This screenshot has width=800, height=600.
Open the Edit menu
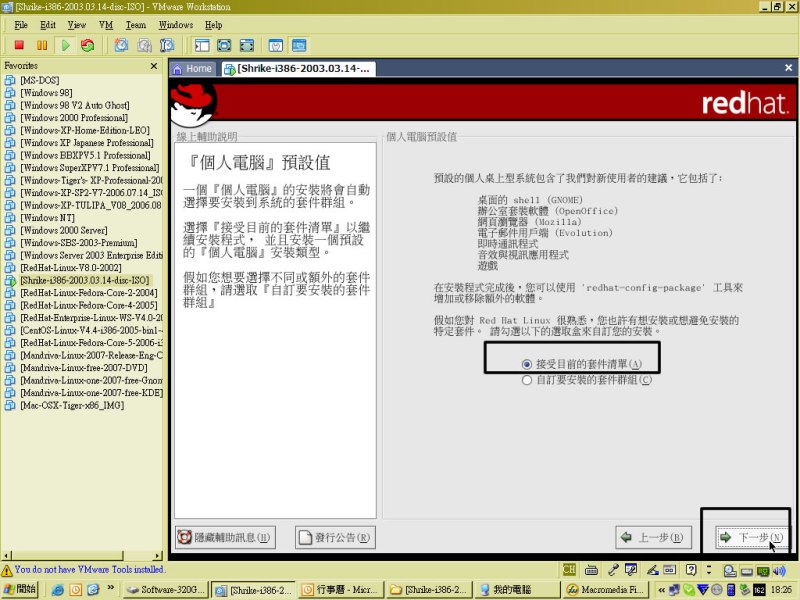(48, 25)
